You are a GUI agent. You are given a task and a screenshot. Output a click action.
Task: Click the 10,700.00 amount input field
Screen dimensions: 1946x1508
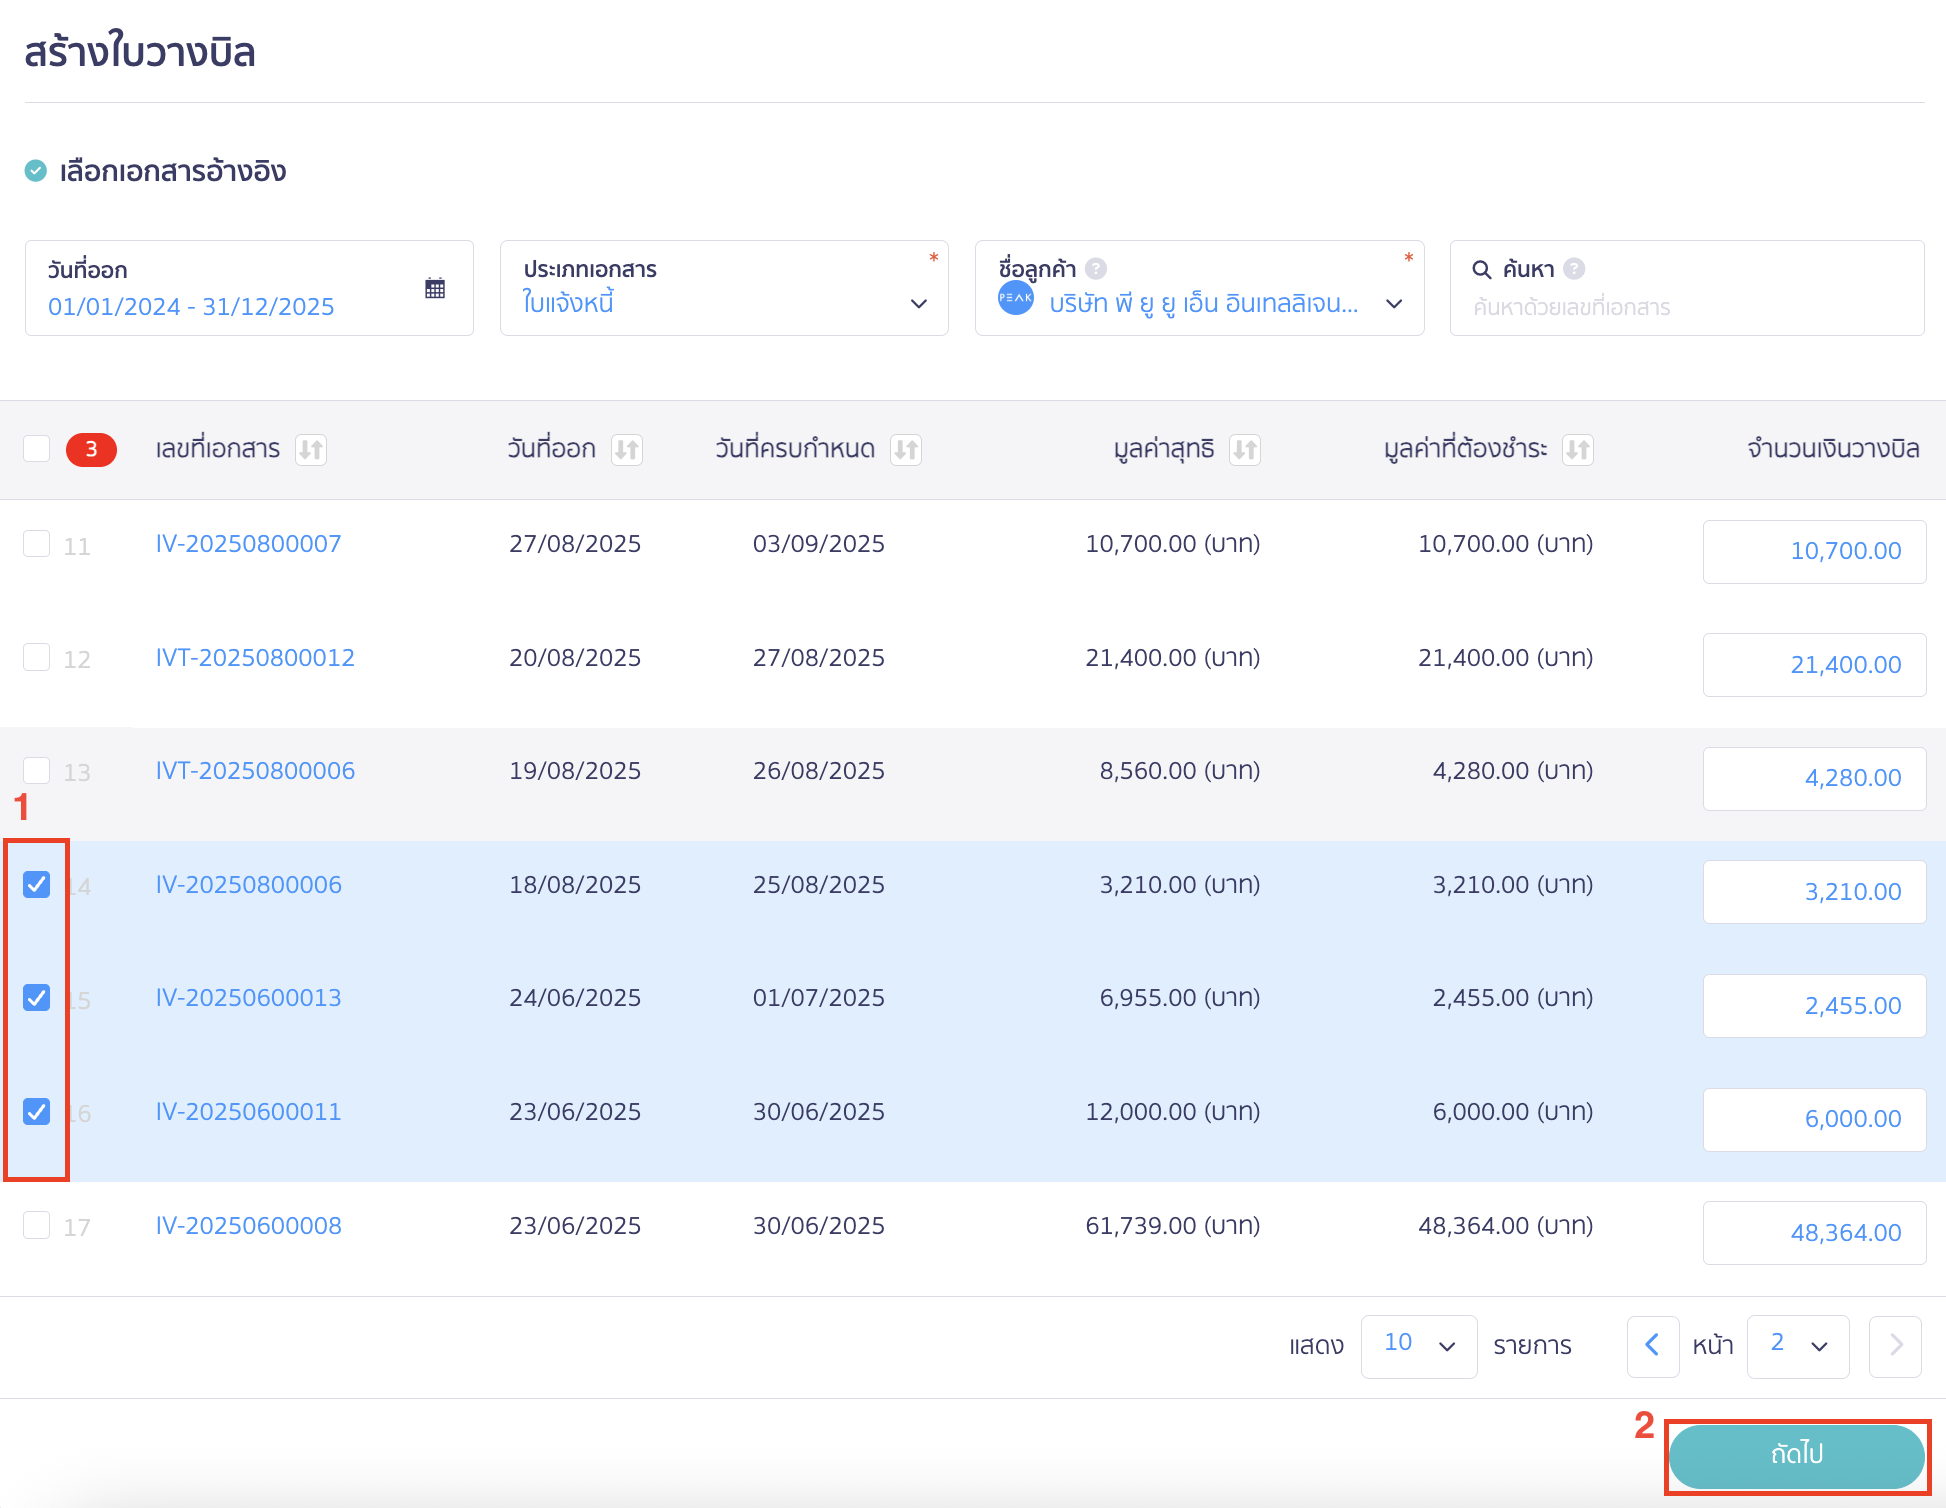(1814, 551)
